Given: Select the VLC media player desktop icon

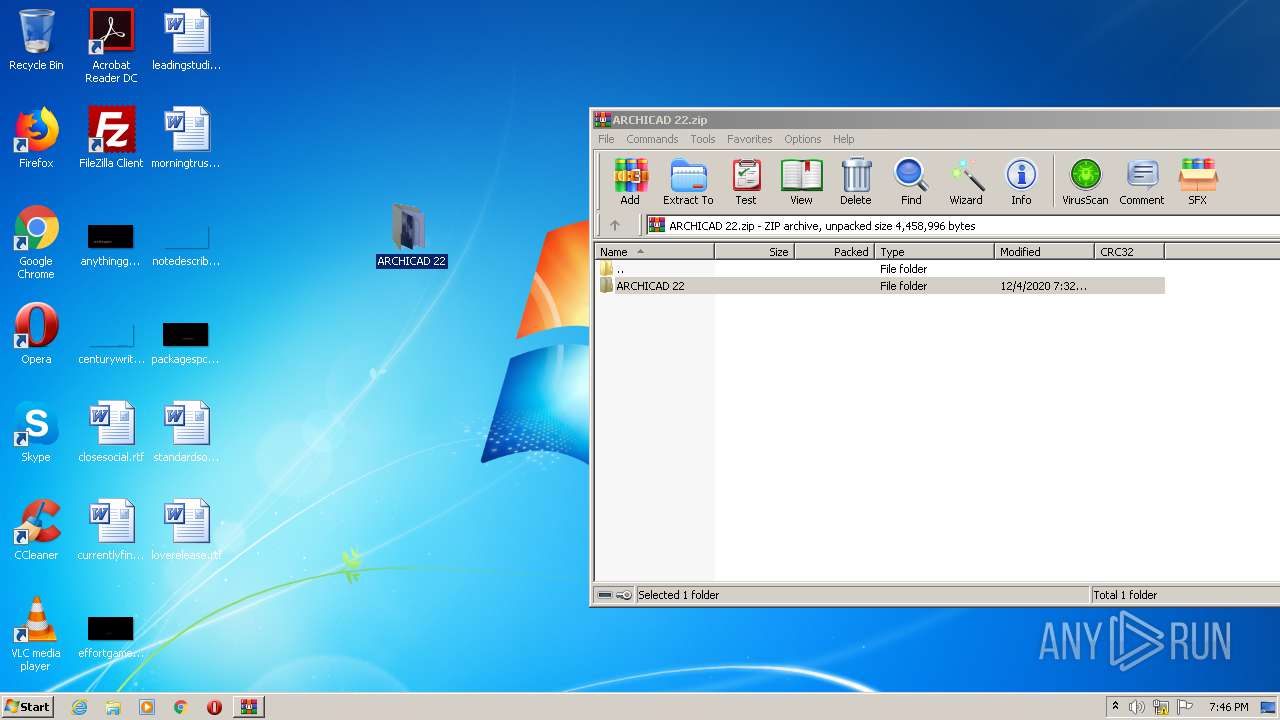Looking at the screenshot, I should pos(36,634).
